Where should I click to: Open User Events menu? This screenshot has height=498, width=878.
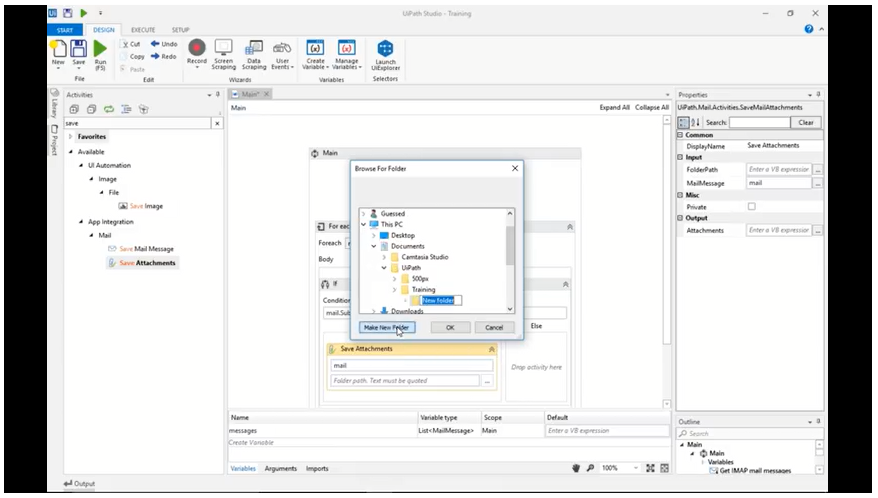click(282, 55)
